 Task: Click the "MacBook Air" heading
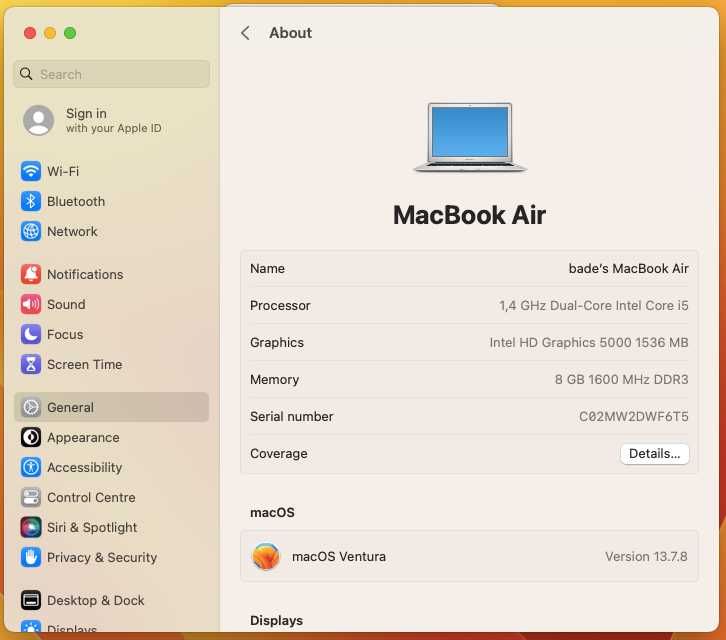[x=469, y=215]
